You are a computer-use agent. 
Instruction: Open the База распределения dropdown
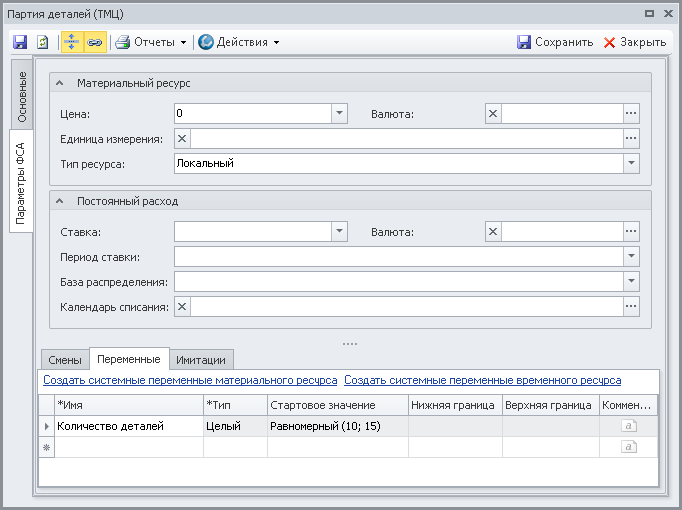(631, 281)
